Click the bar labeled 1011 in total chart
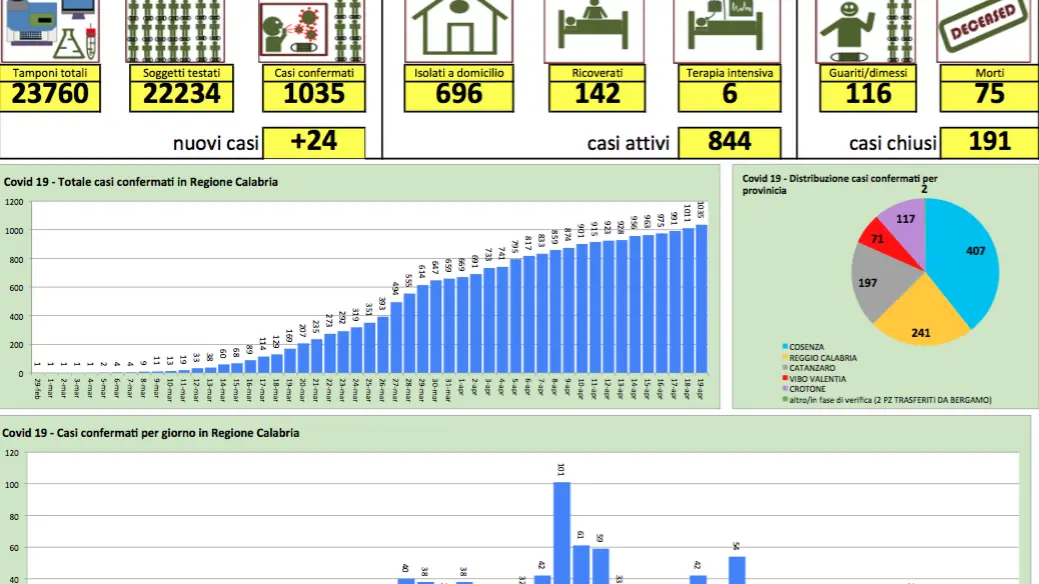Viewport: 1039px width, 584px height. pyautogui.click(x=688, y=301)
